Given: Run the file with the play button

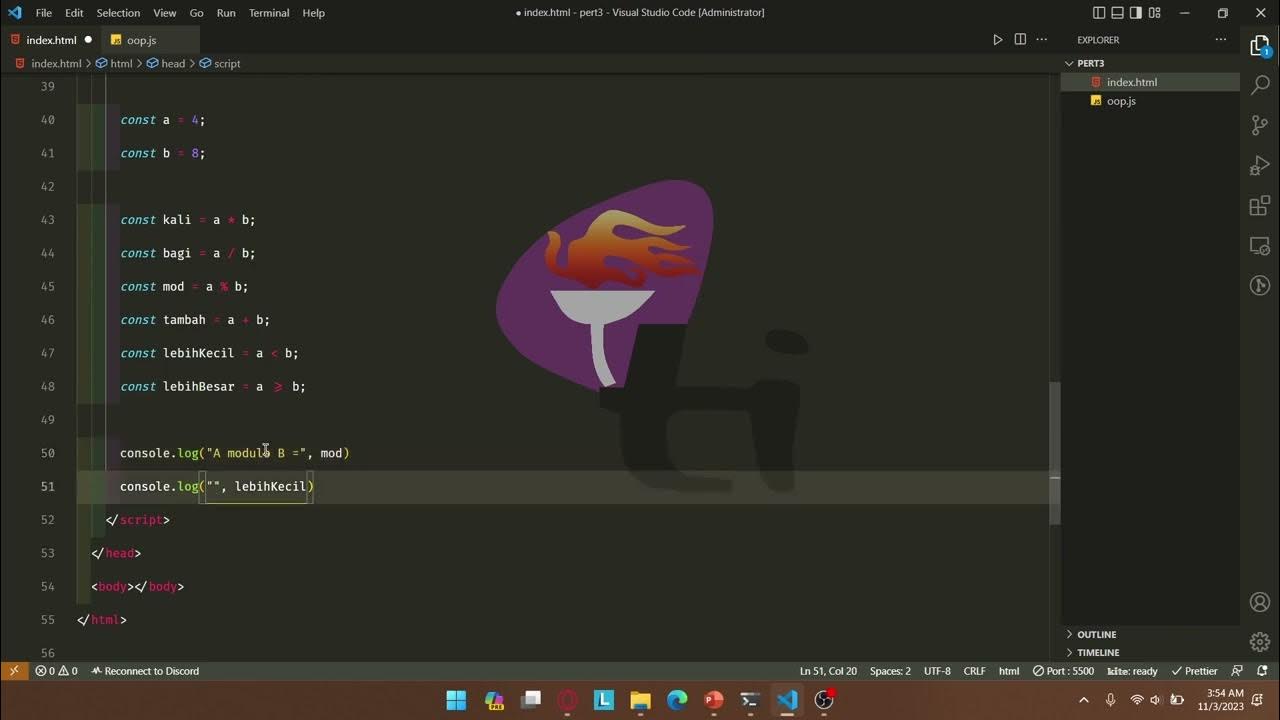Looking at the screenshot, I should coord(997,40).
